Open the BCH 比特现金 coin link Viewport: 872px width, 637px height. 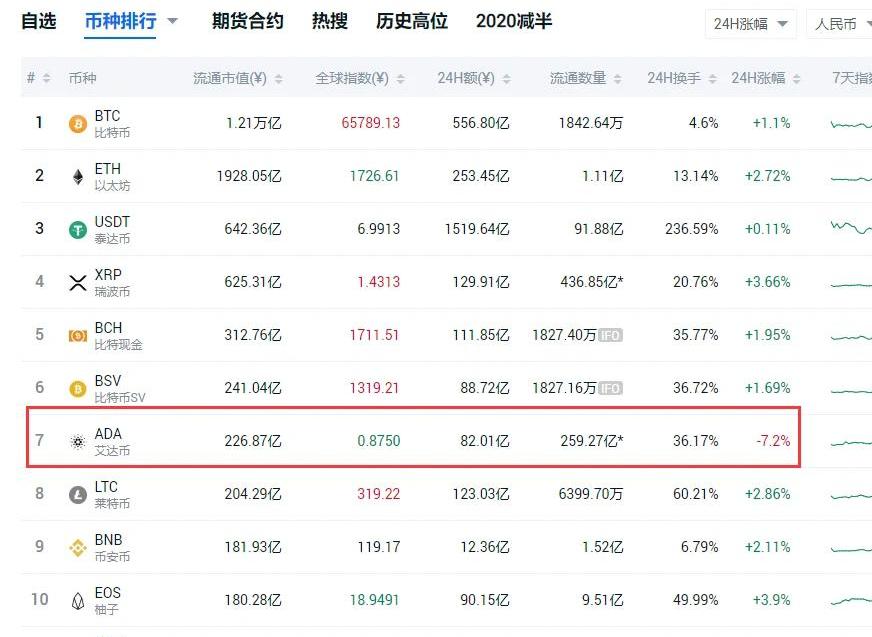[118, 335]
